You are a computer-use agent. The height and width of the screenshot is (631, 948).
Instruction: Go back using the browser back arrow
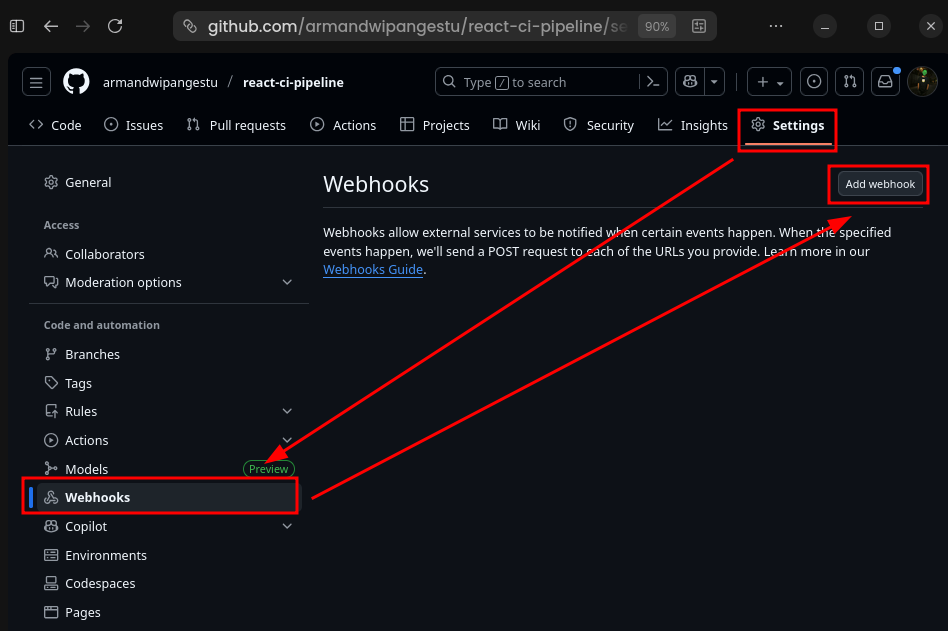[51, 26]
